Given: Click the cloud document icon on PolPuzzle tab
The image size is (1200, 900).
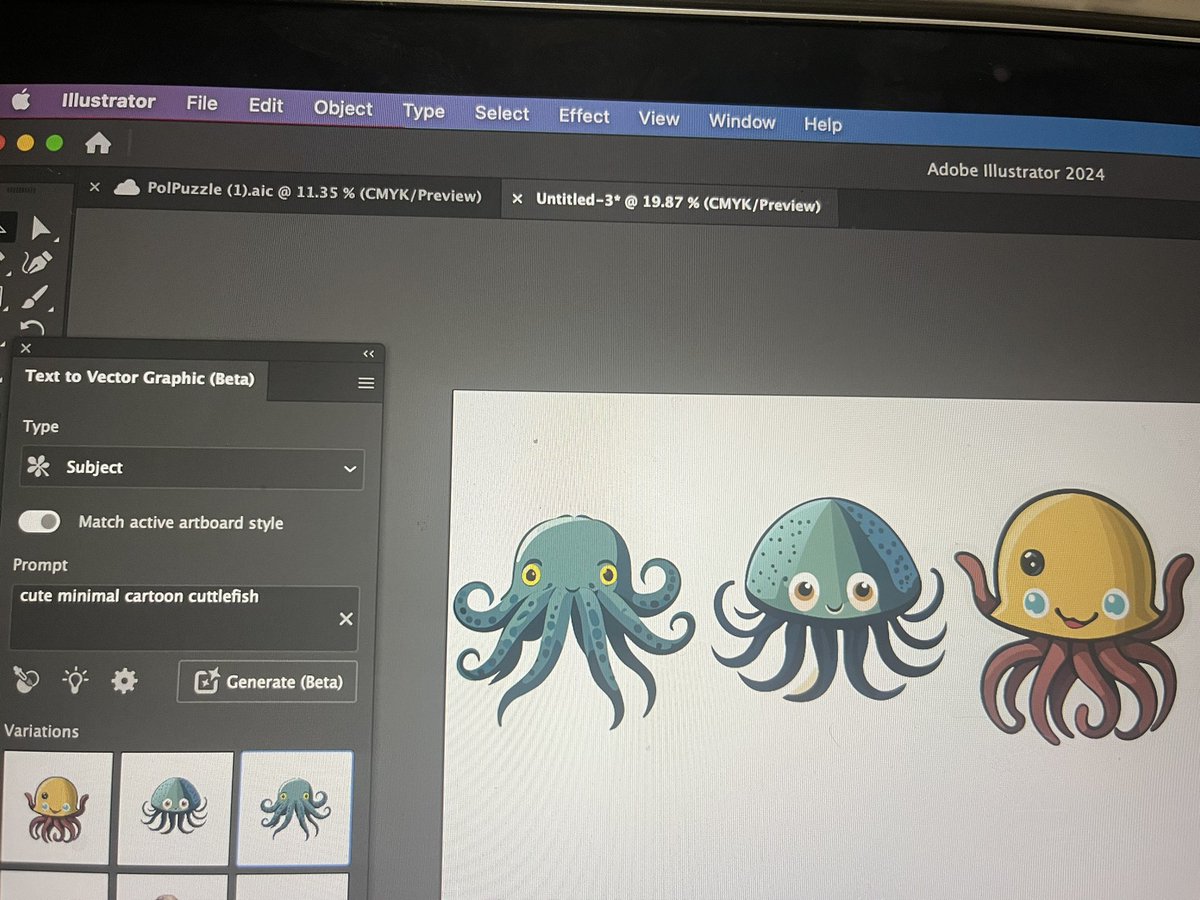Looking at the screenshot, I should 126,187.
